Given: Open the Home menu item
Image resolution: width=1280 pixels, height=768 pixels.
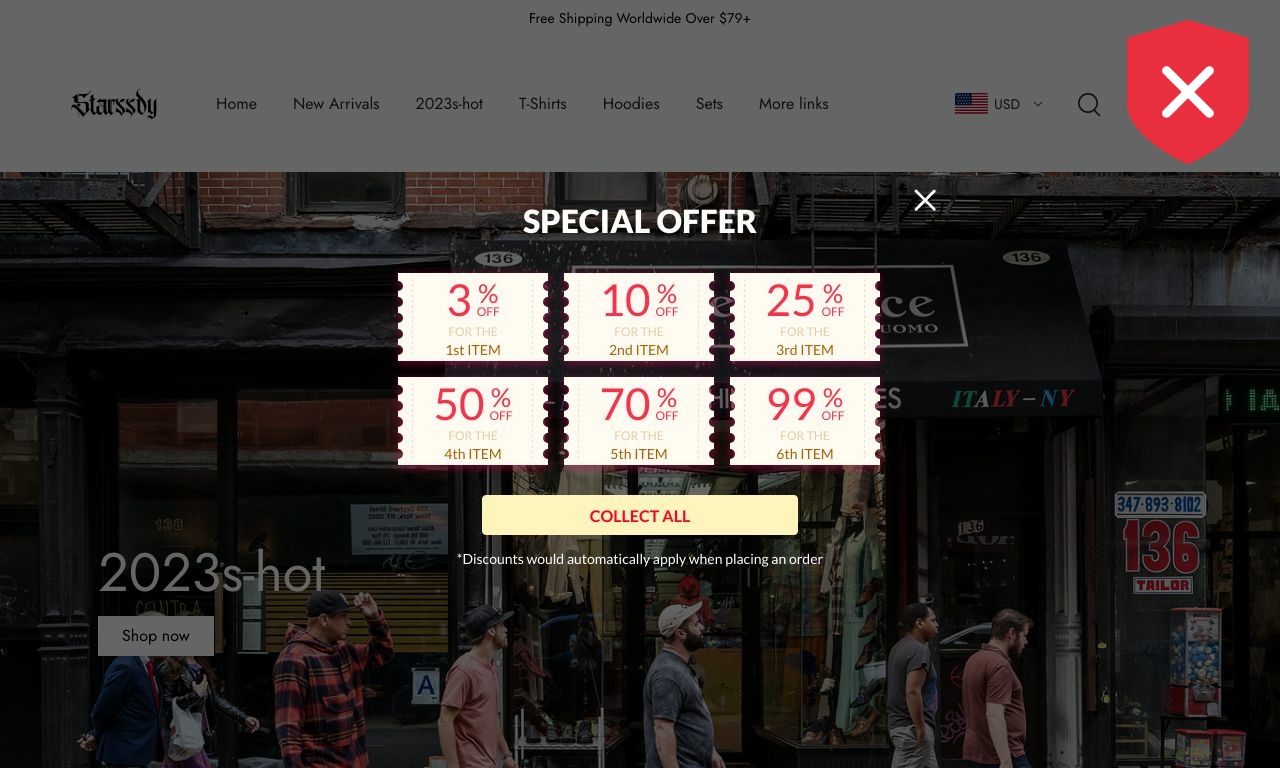Looking at the screenshot, I should [x=236, y=104].
